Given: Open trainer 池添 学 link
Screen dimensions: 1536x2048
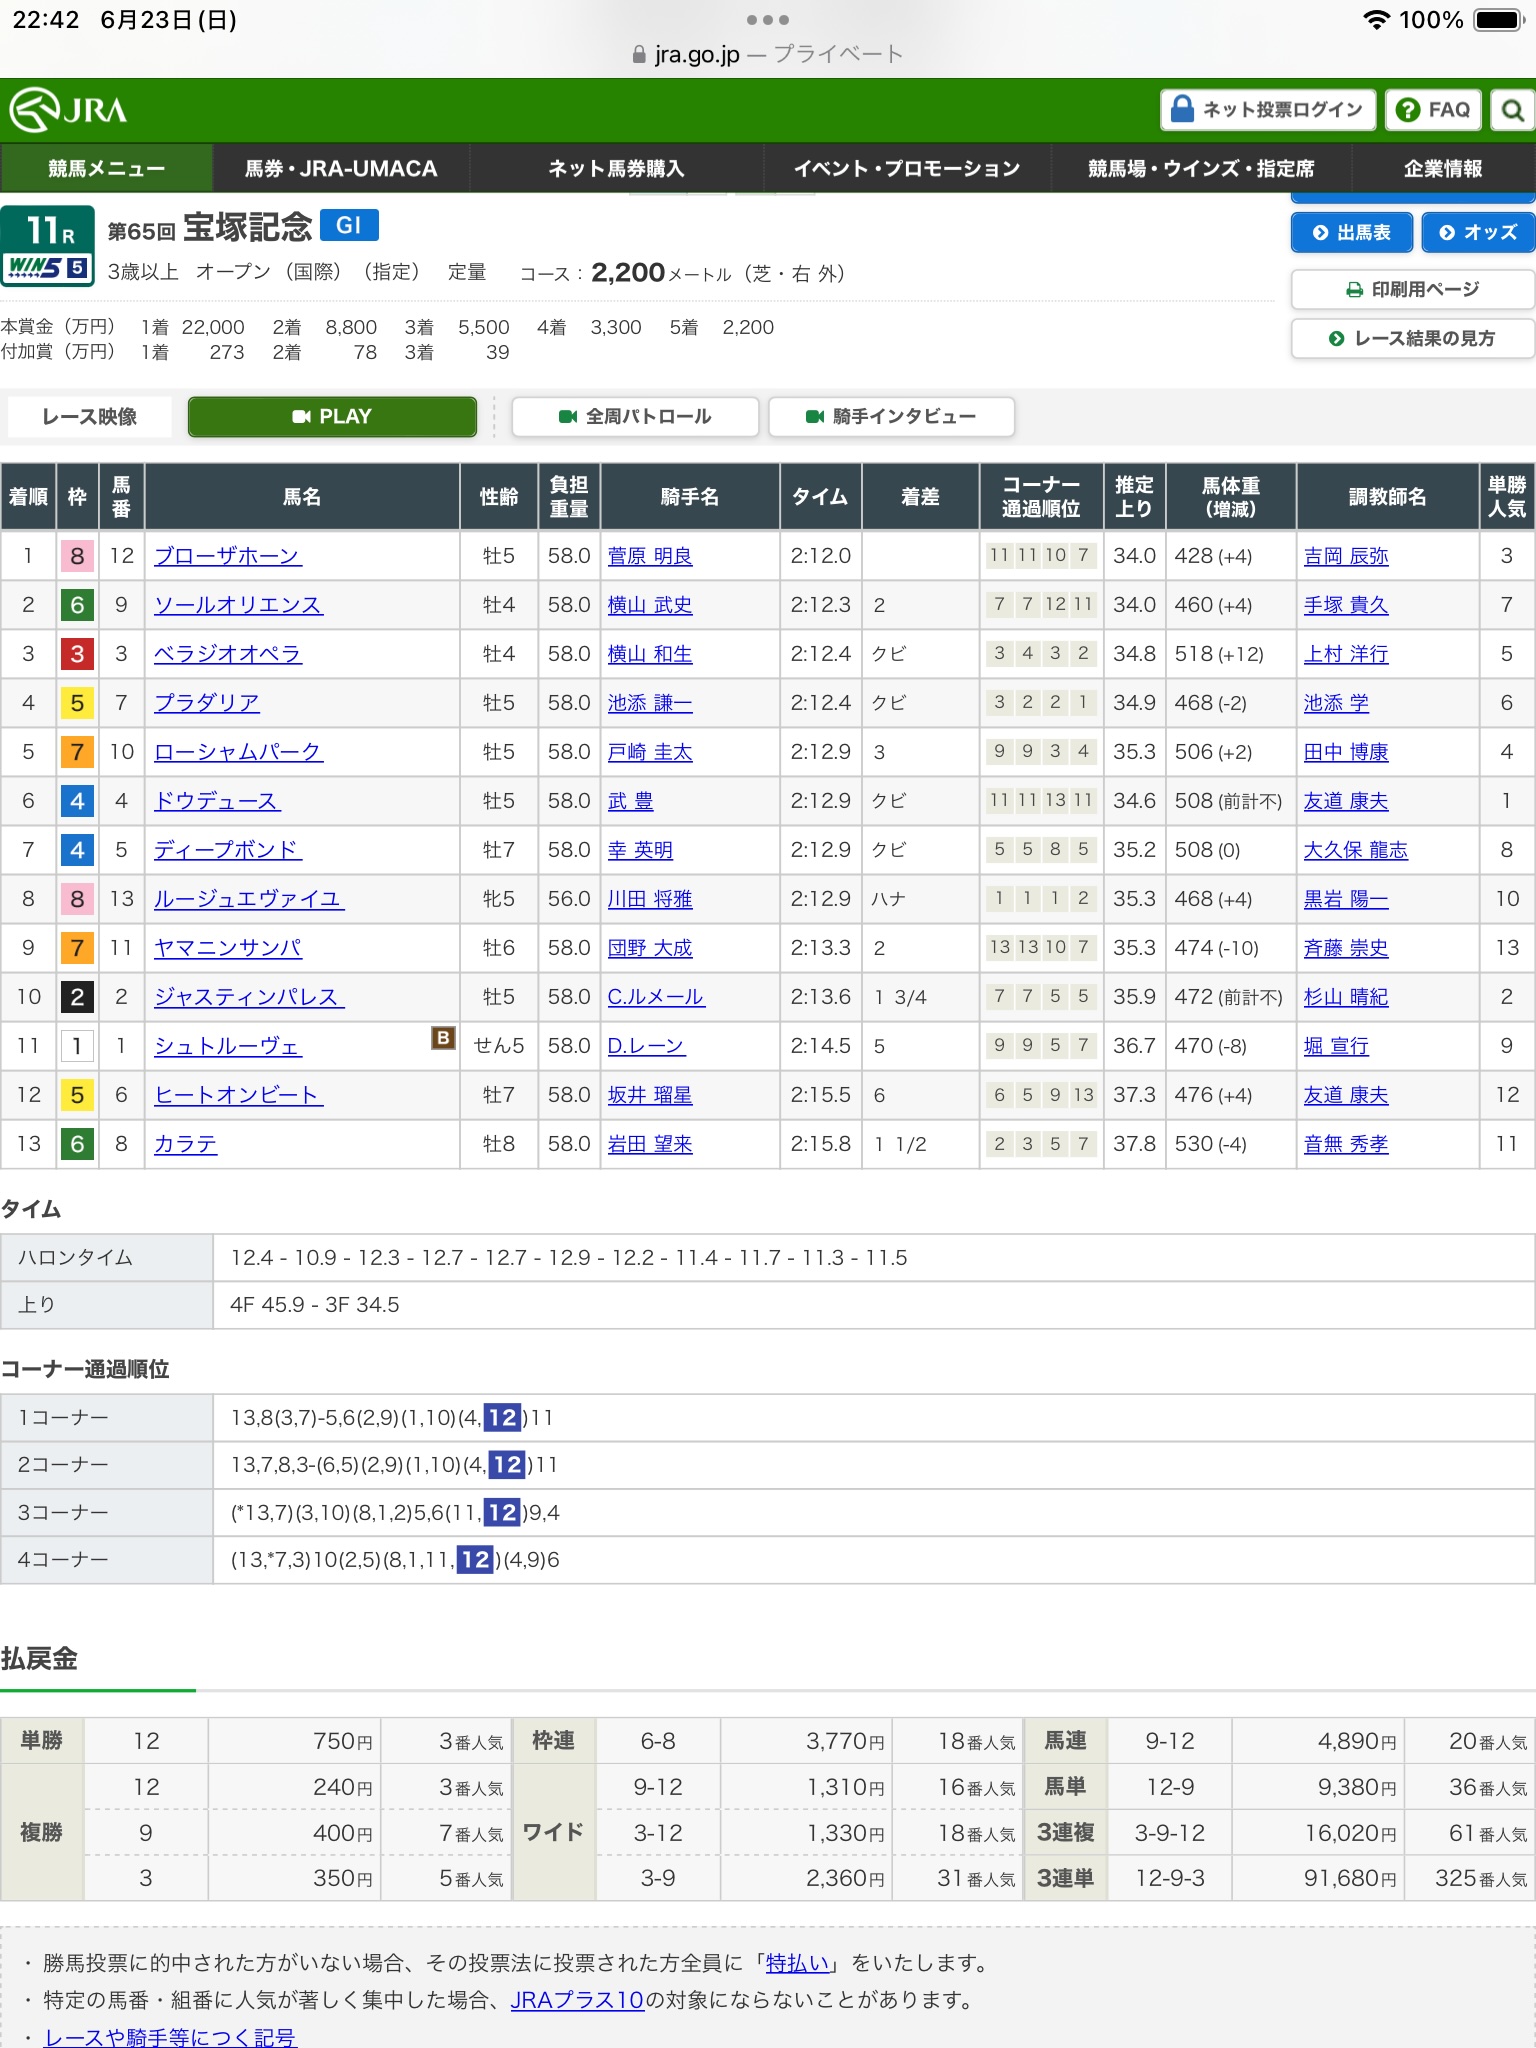Looking at the screenshot, I should point(1336,703).
